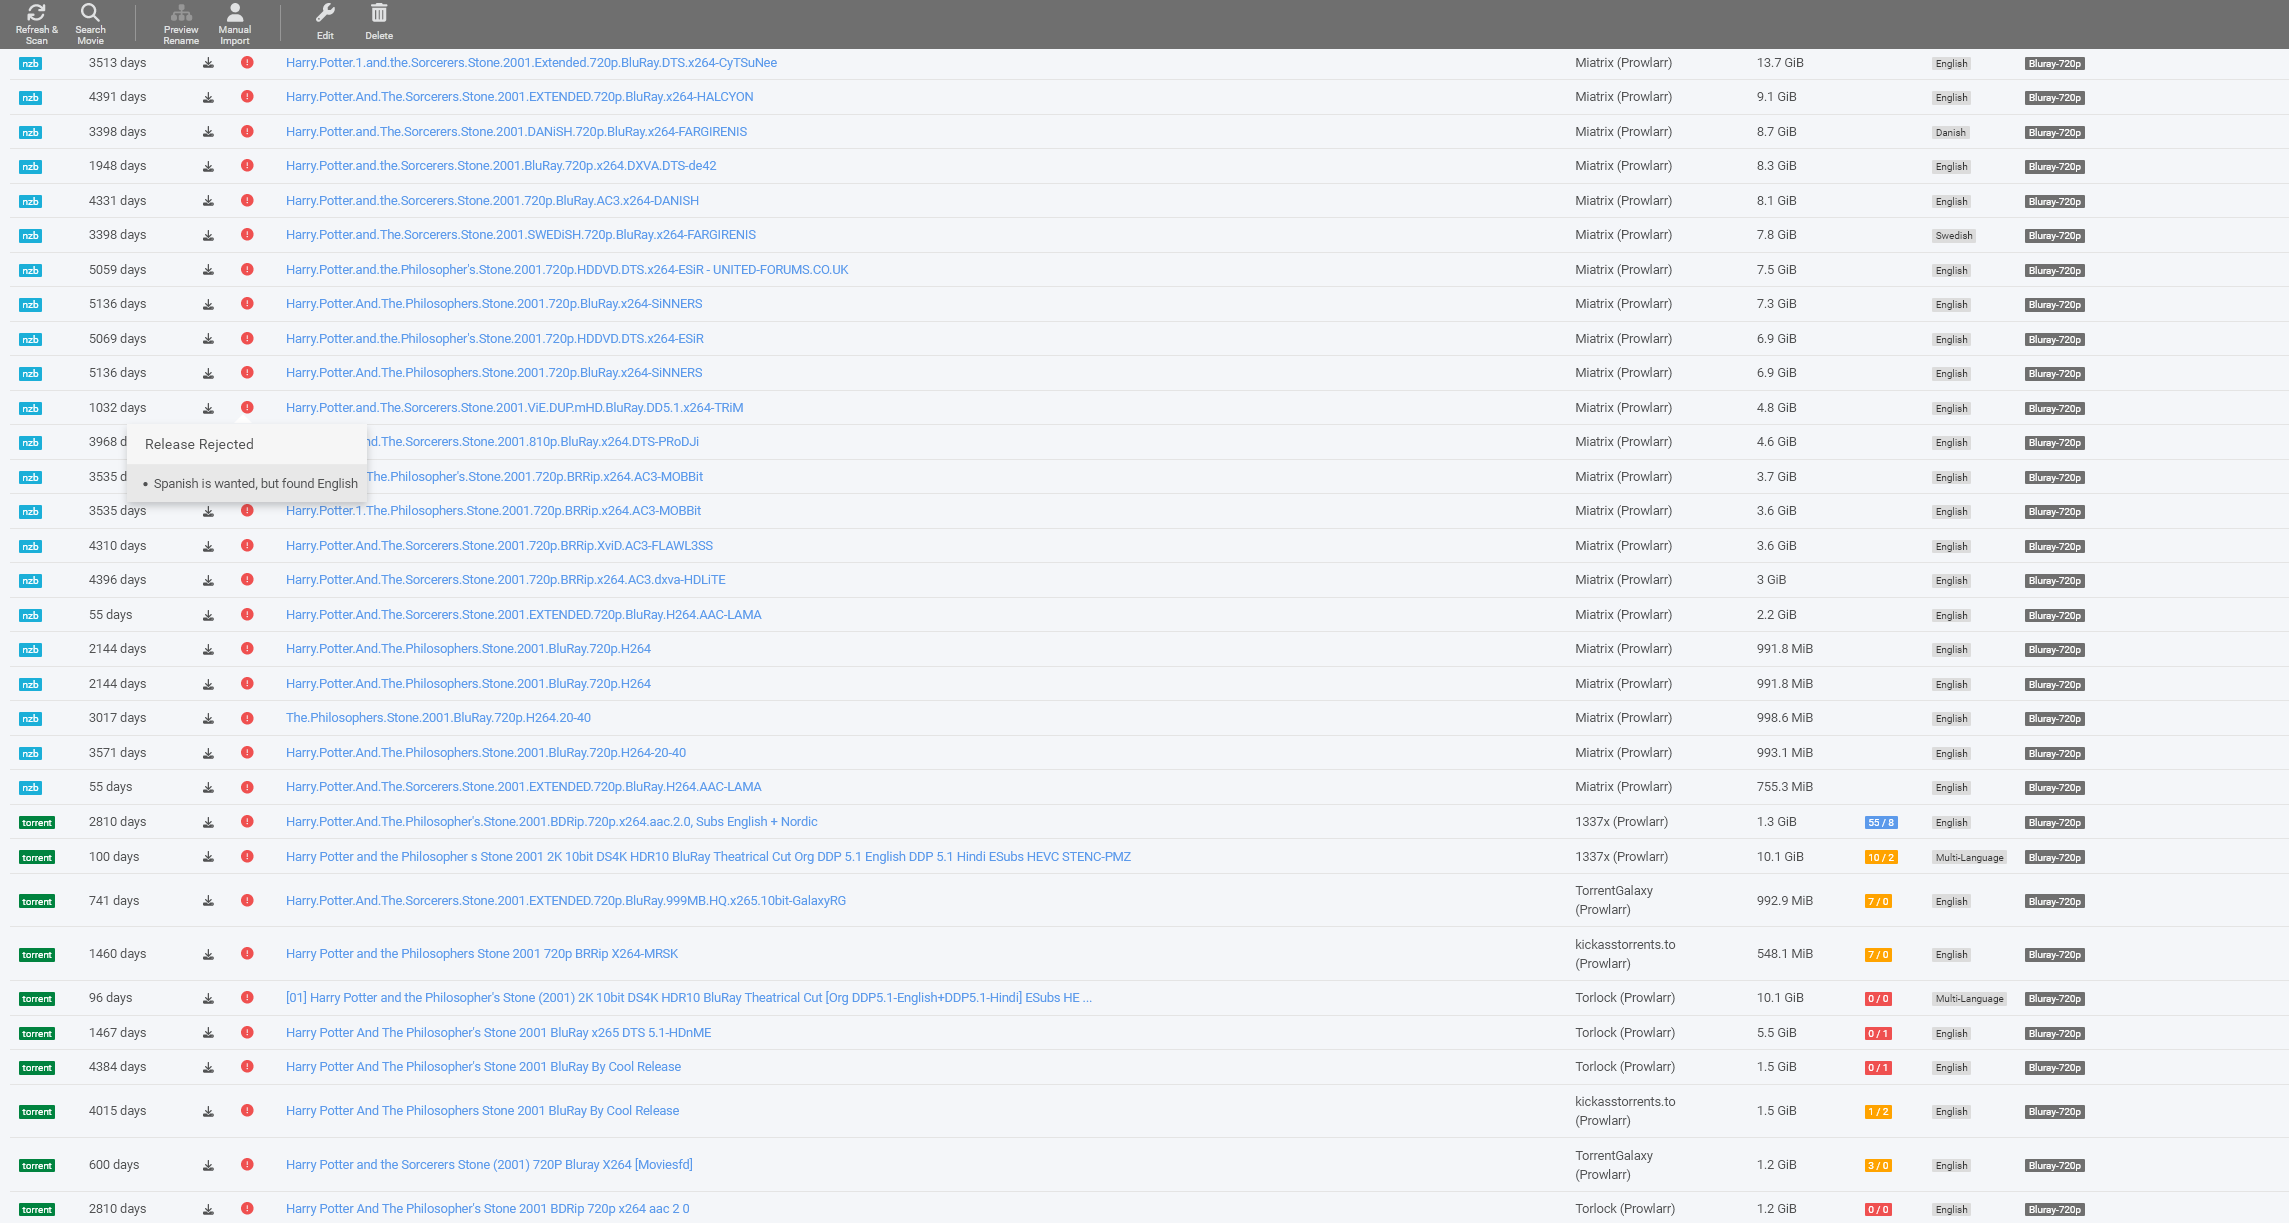2289x1223 pixels.
Task: Click the nzb badge on the ESiR release
Action: (x=30, y=339)
